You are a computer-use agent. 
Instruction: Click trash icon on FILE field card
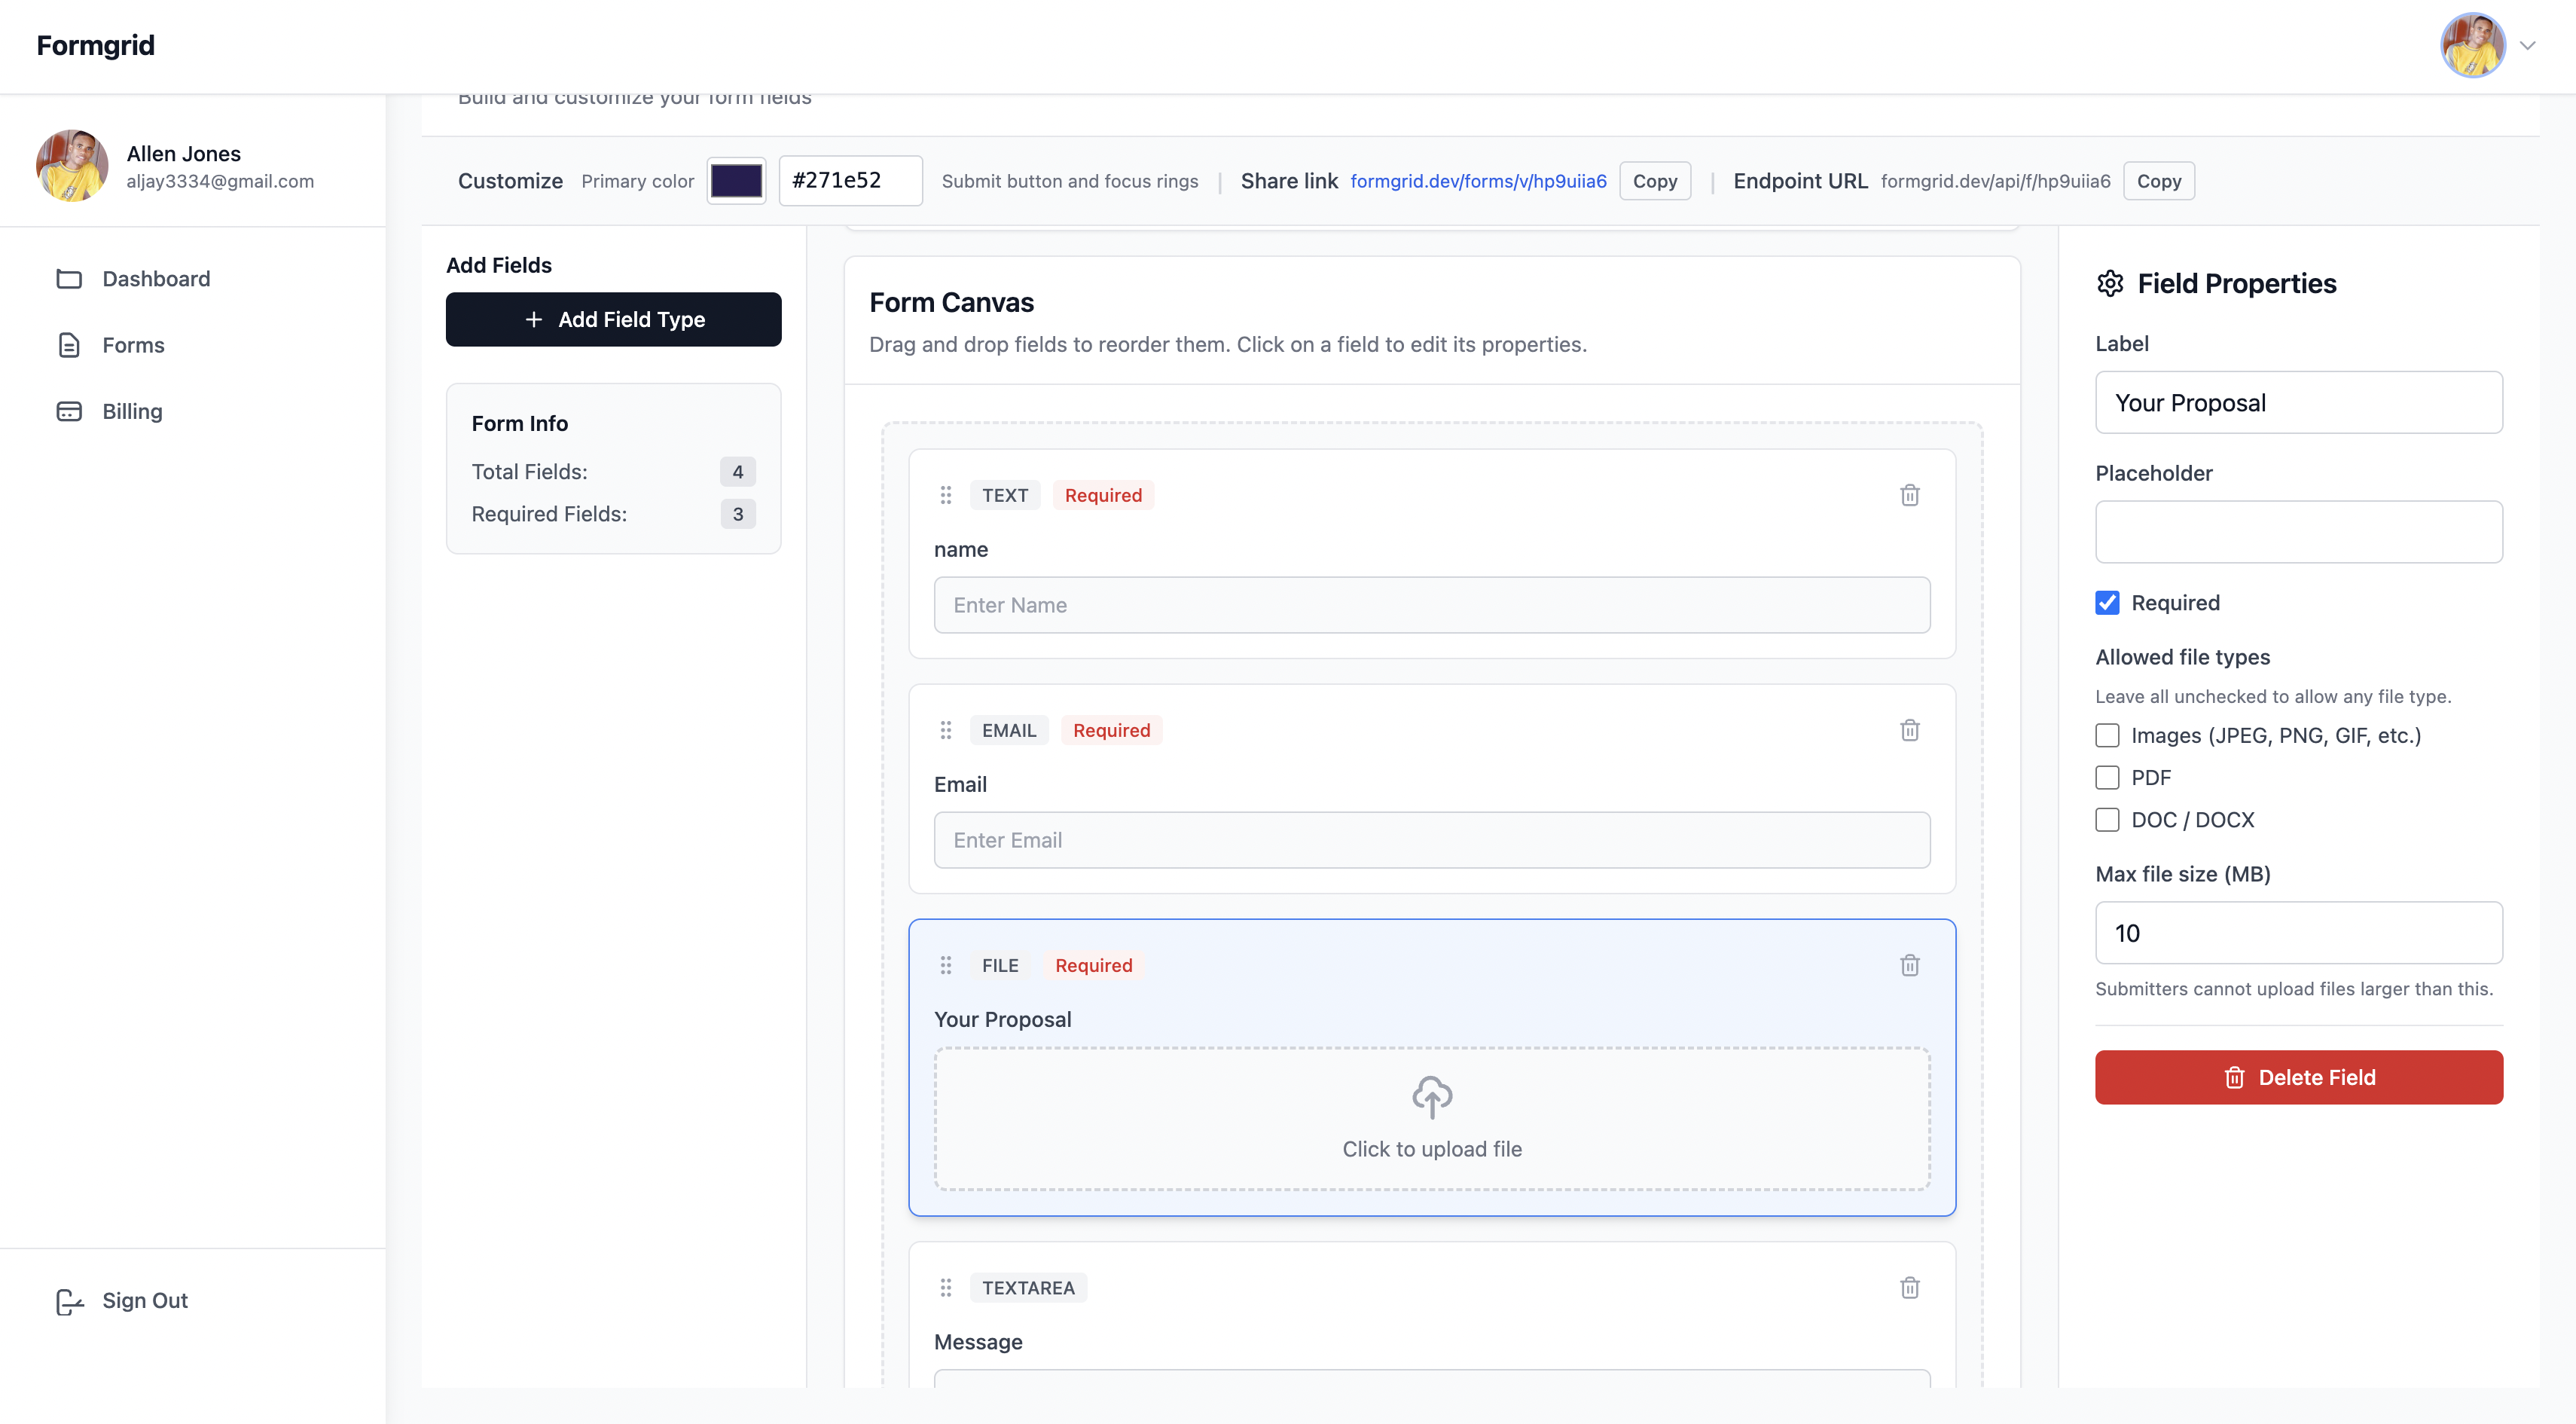(x=1909, y=965)
